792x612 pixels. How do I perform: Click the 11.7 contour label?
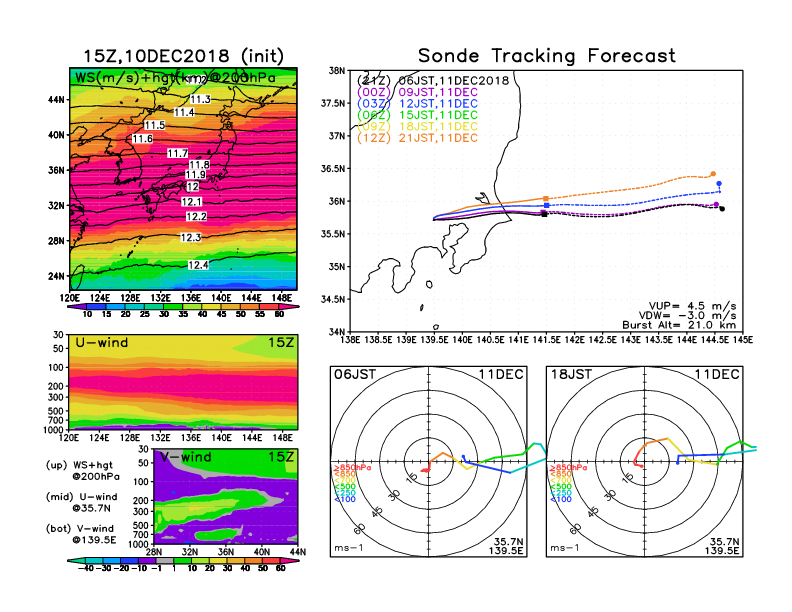178,153
